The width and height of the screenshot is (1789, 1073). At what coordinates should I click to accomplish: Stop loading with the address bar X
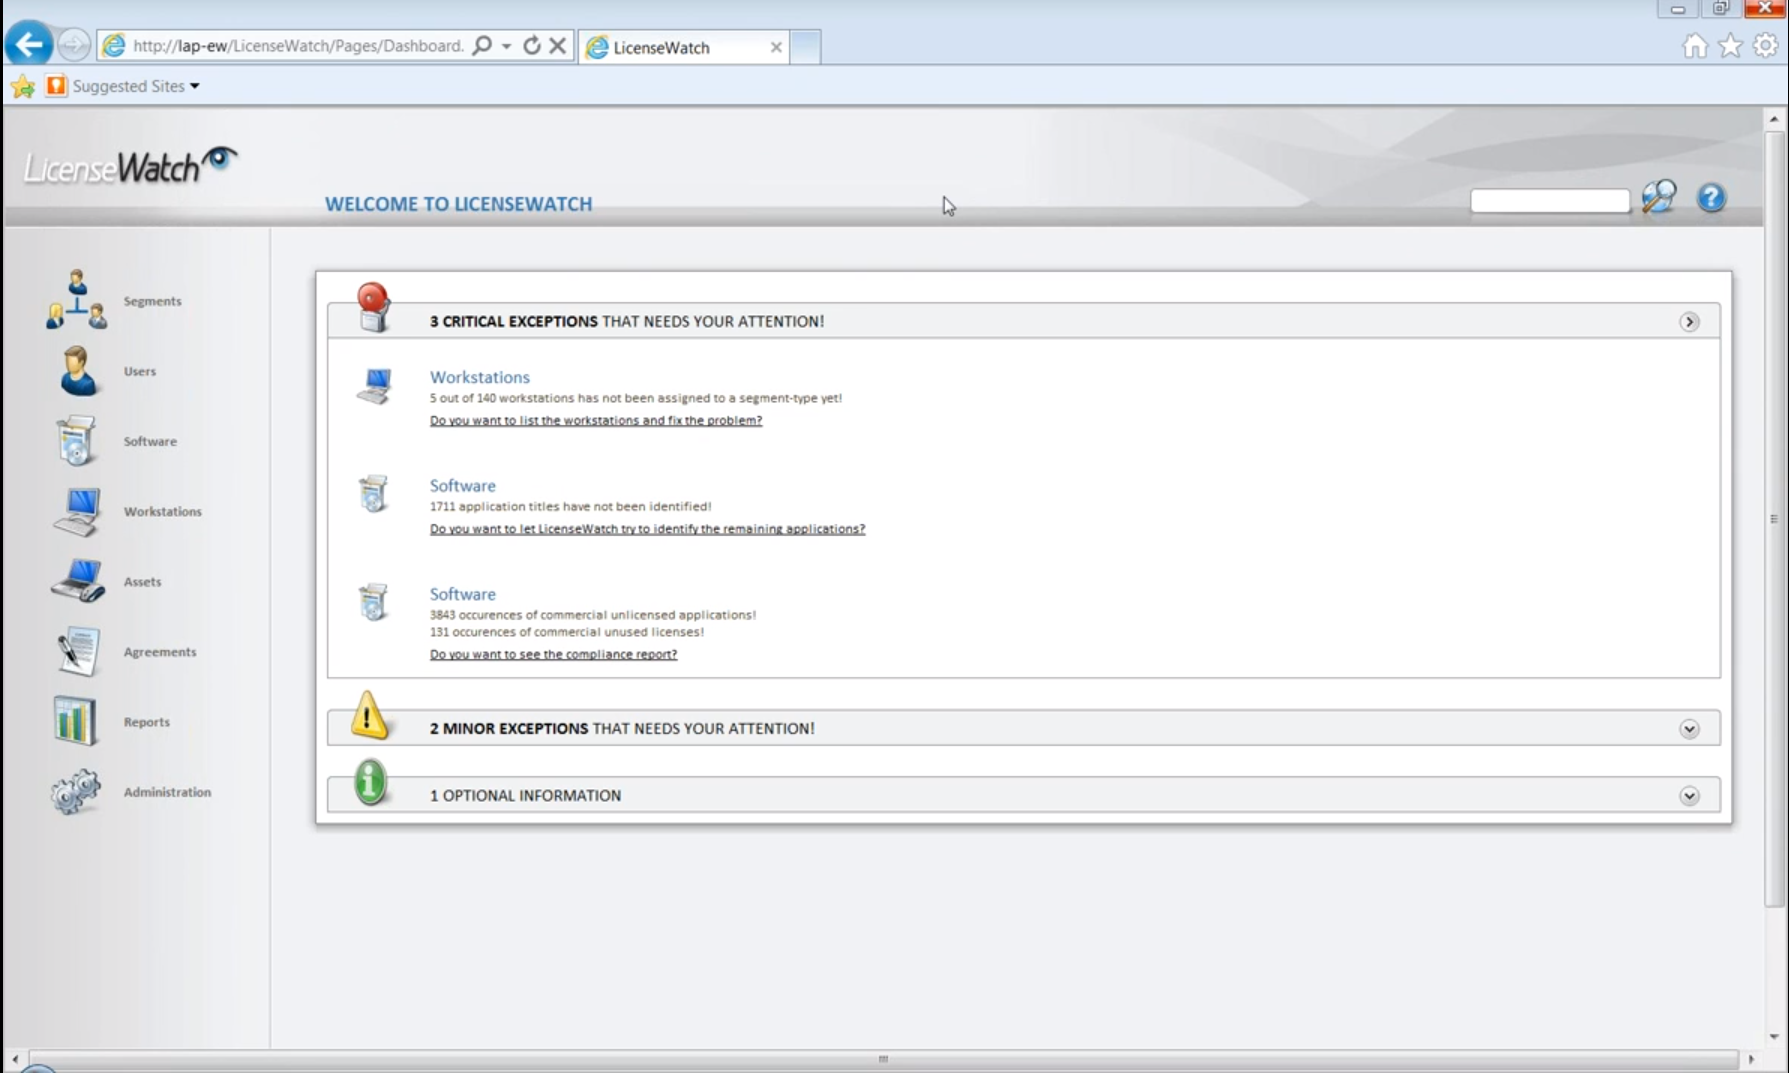558,45
